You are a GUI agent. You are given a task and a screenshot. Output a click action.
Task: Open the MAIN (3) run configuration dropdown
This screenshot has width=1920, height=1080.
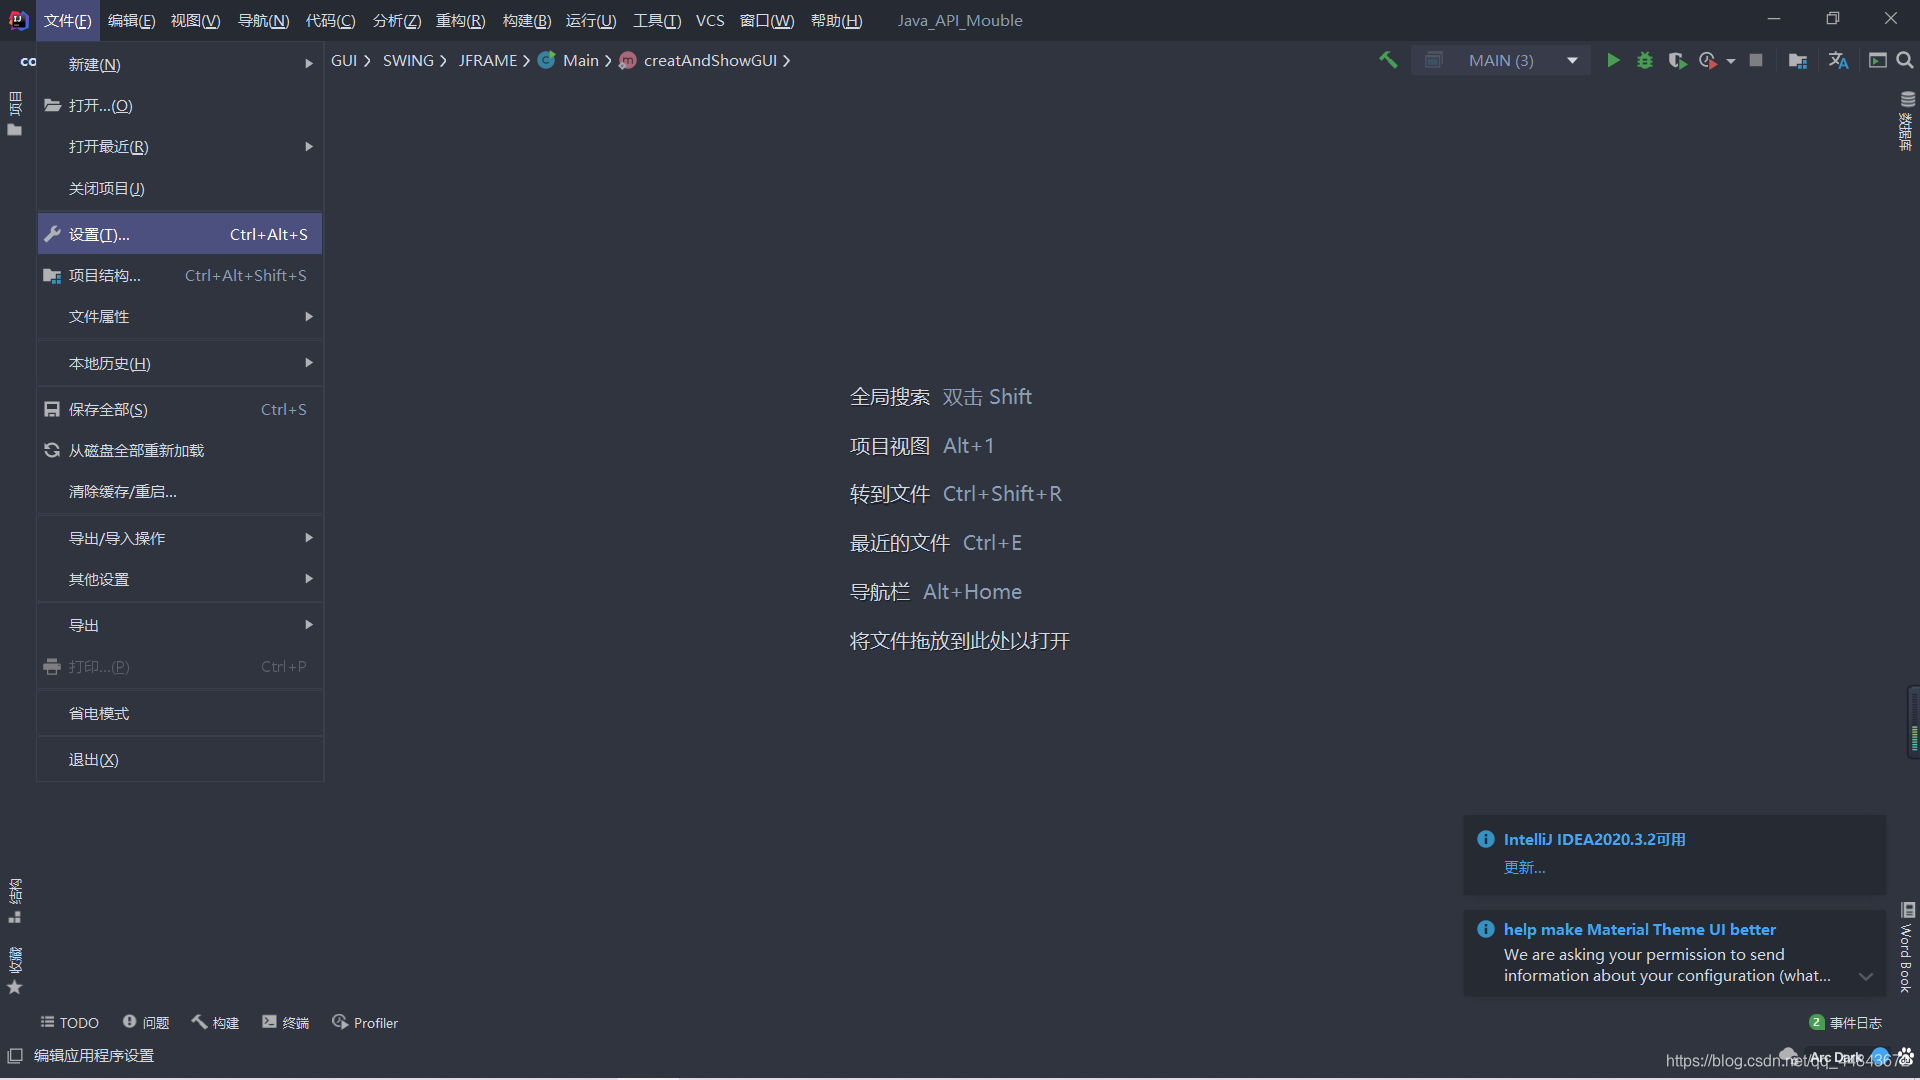1501,60
